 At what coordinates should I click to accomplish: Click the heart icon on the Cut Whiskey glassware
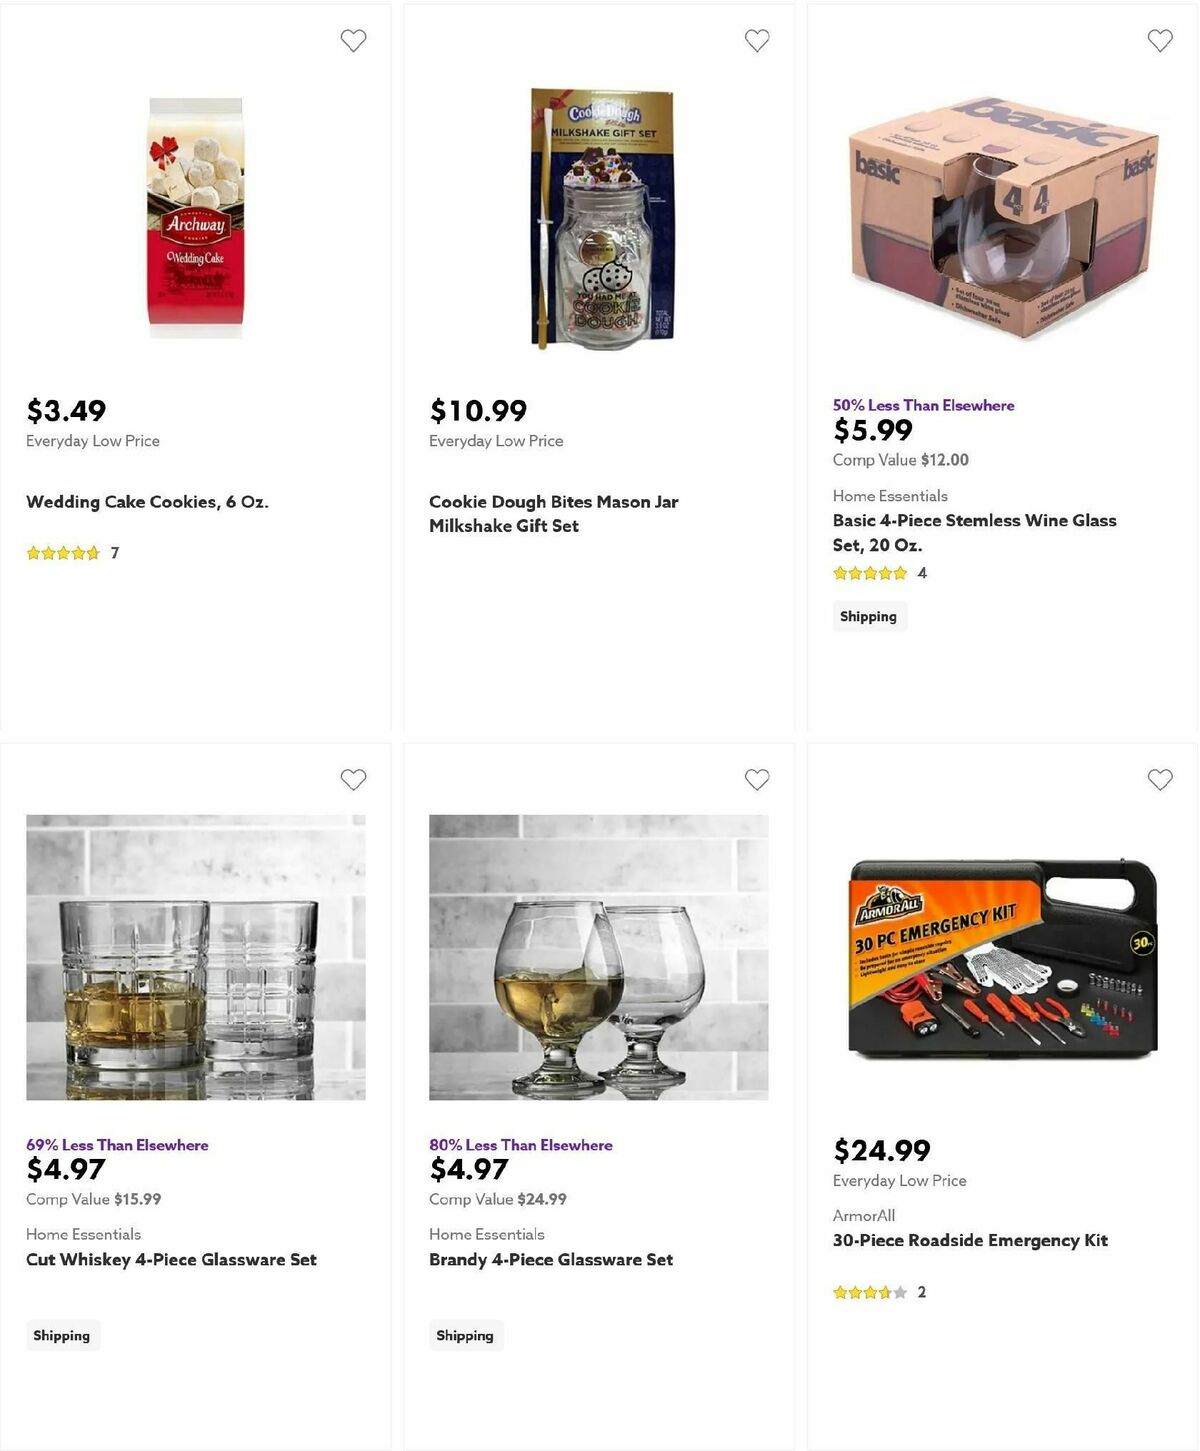352,779
